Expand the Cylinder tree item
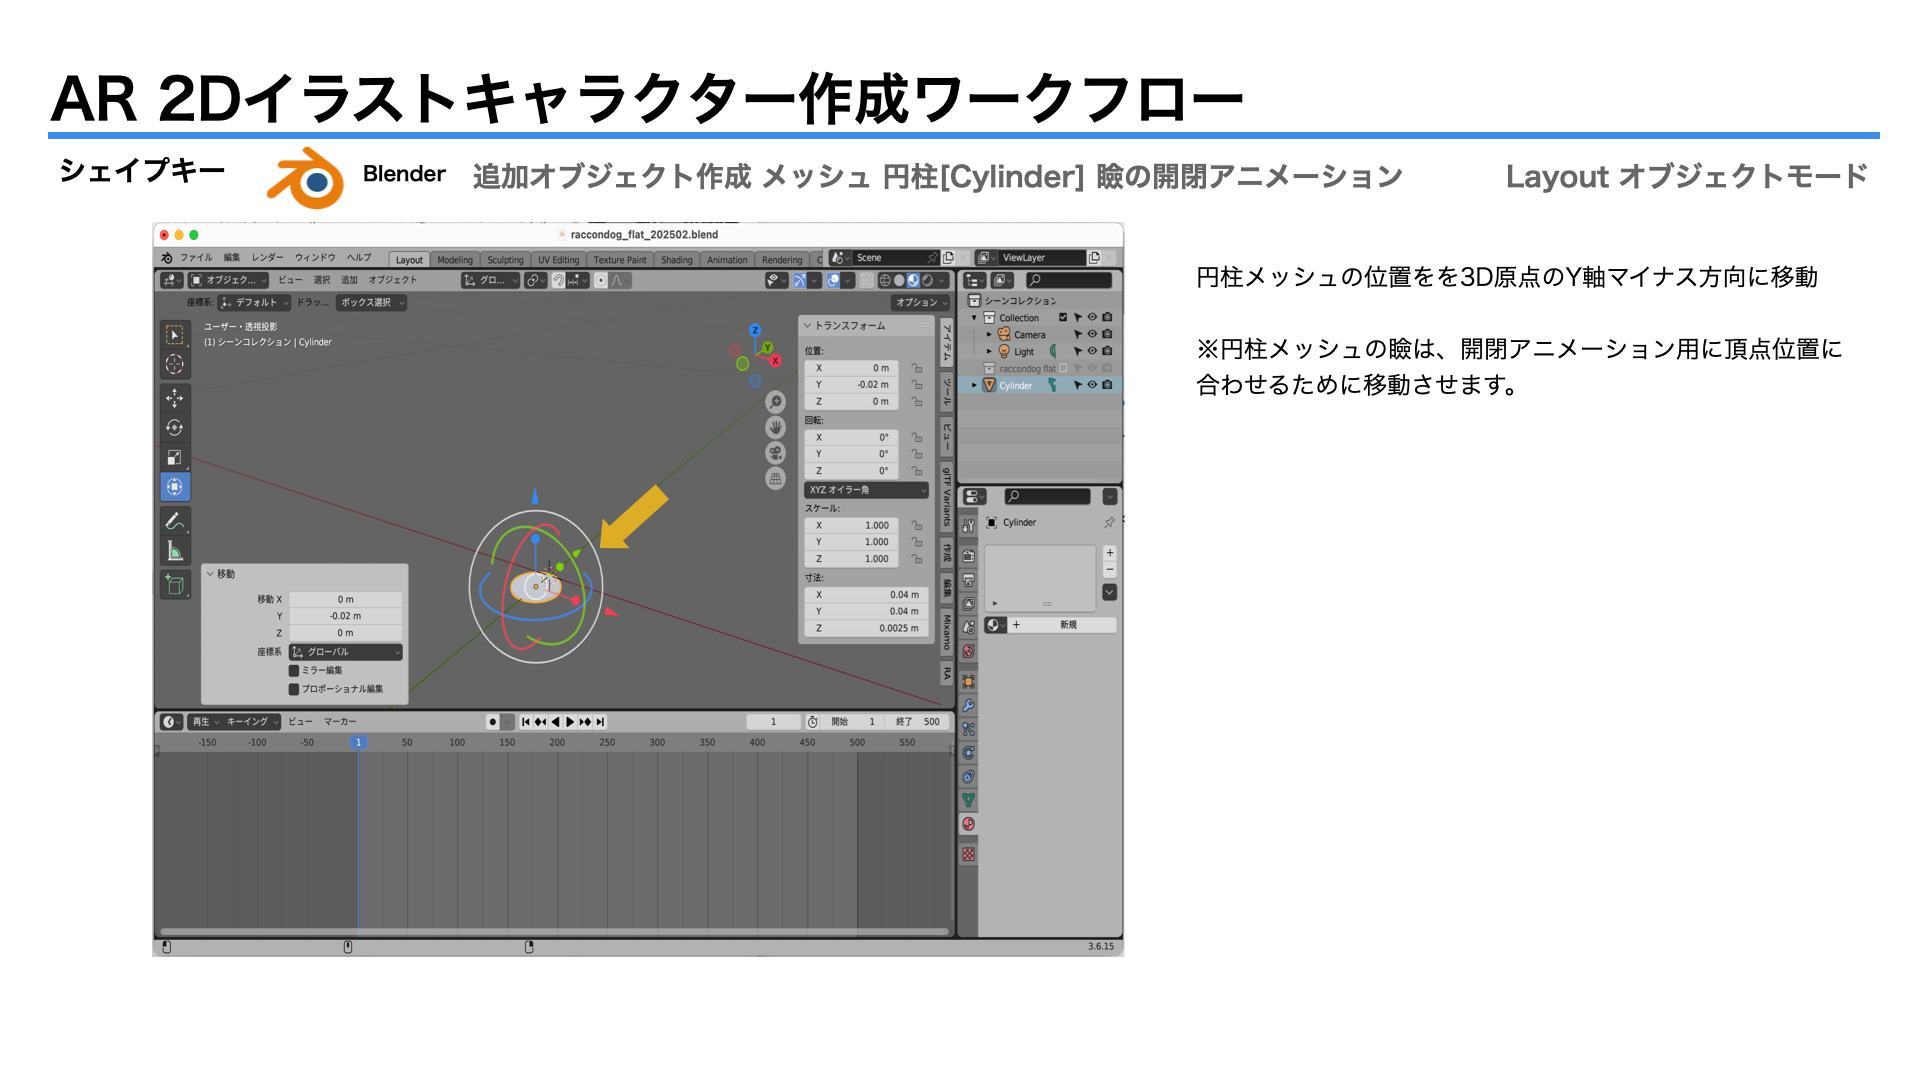 click(974, 385)
